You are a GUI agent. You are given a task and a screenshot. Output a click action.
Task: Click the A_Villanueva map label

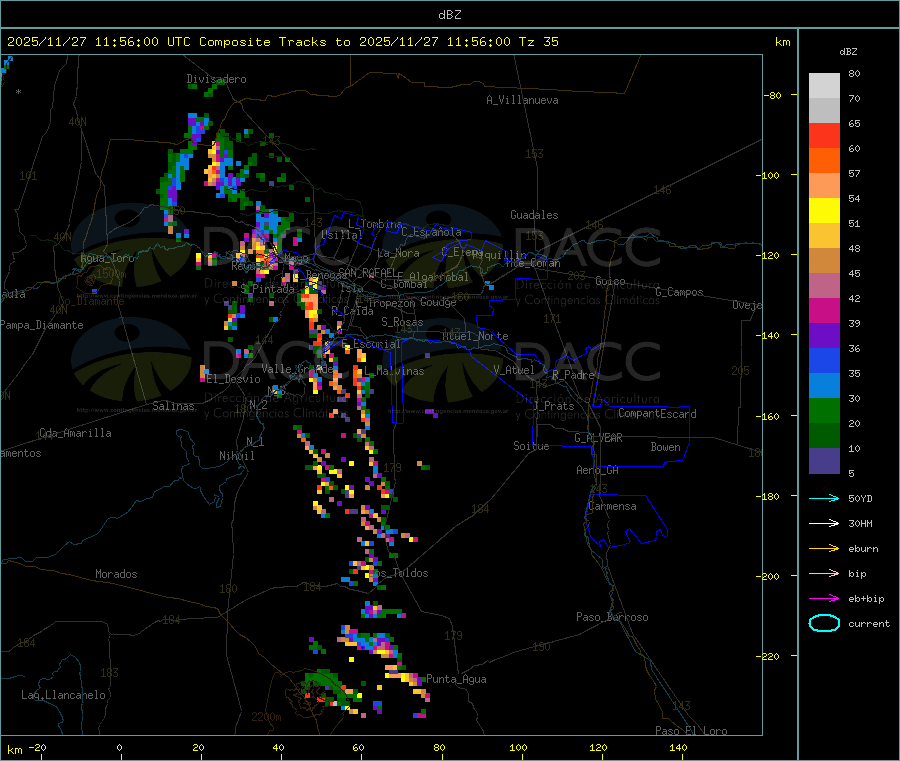[522, 100]
